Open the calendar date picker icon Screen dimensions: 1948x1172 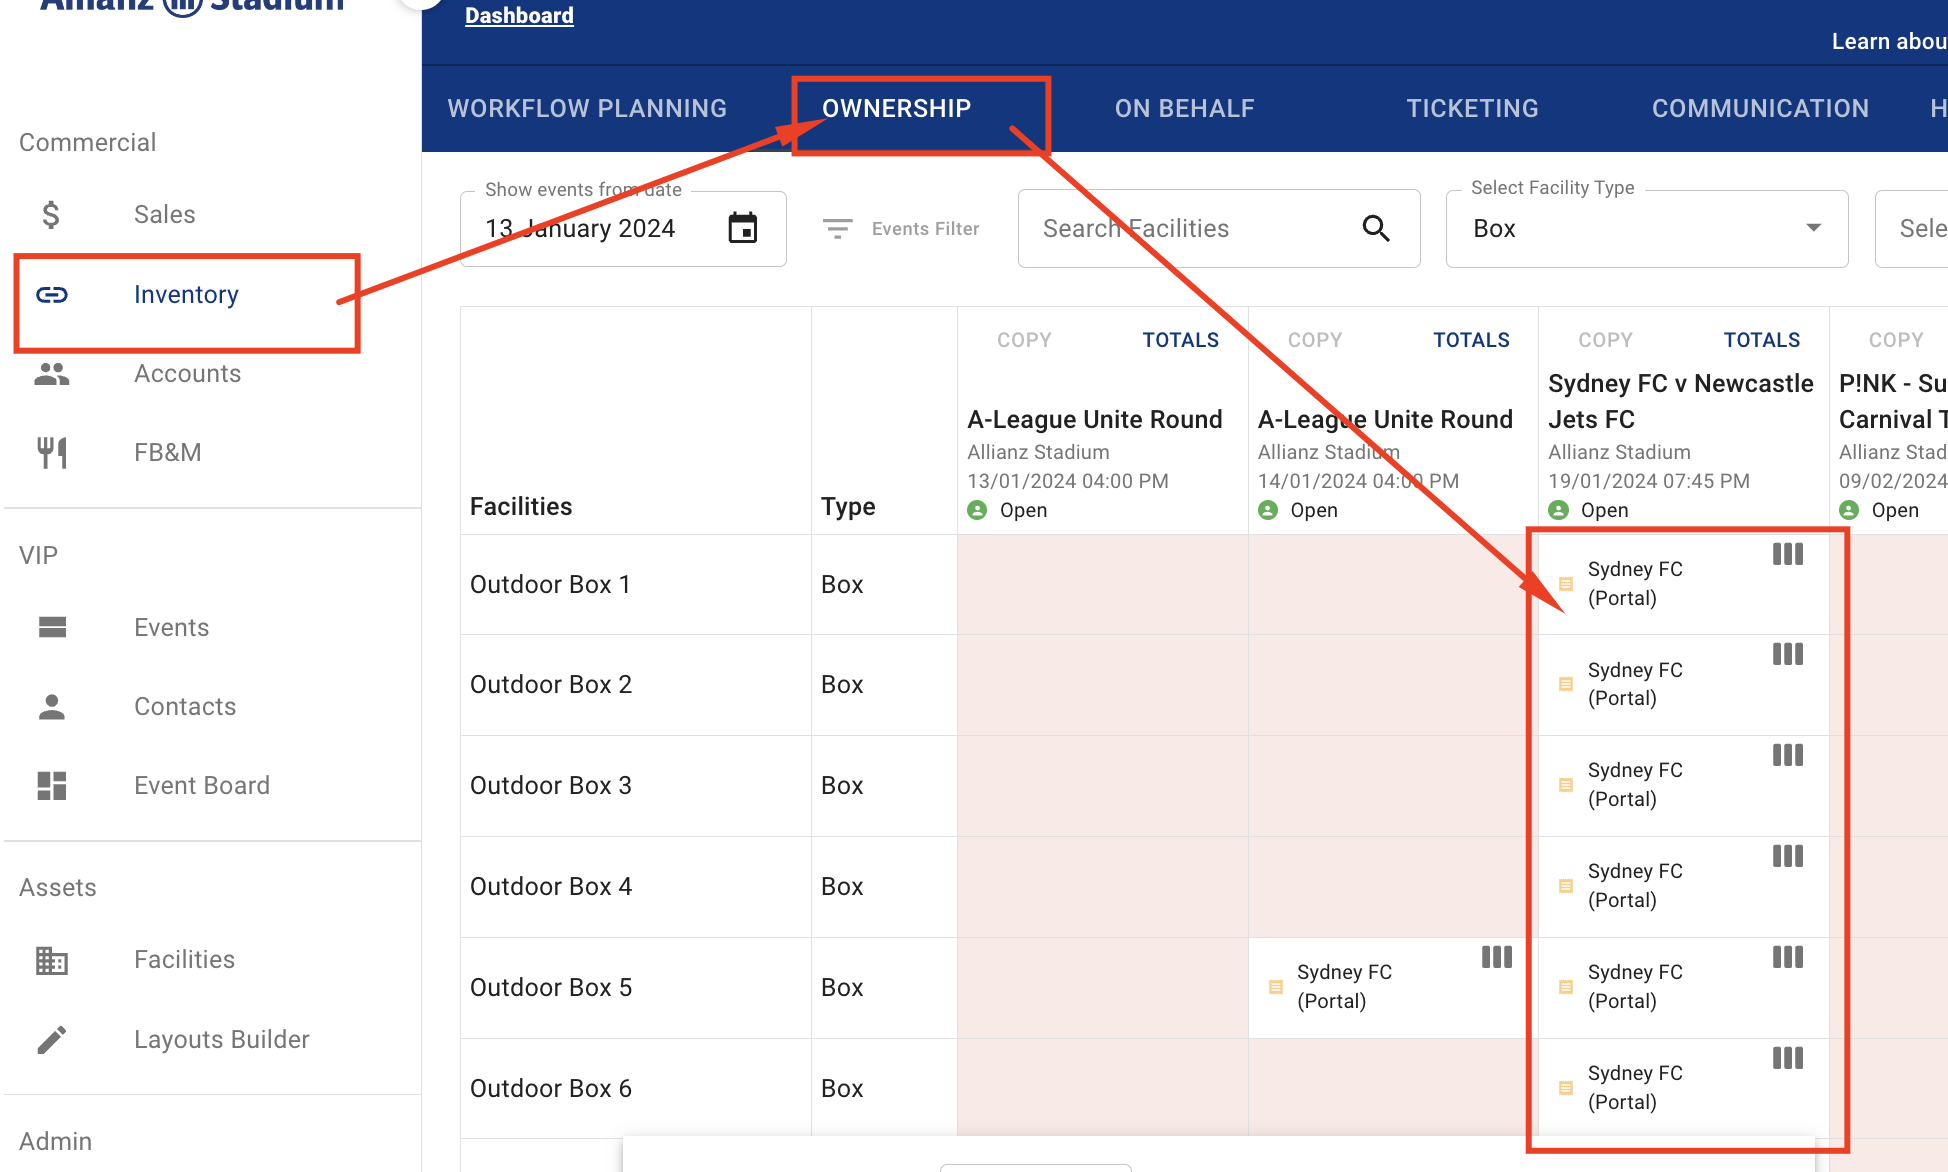click(742, 228)
